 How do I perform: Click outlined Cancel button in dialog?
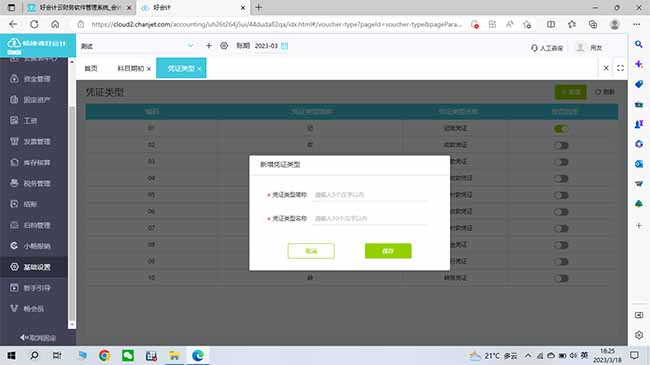[x=311, y=251]
